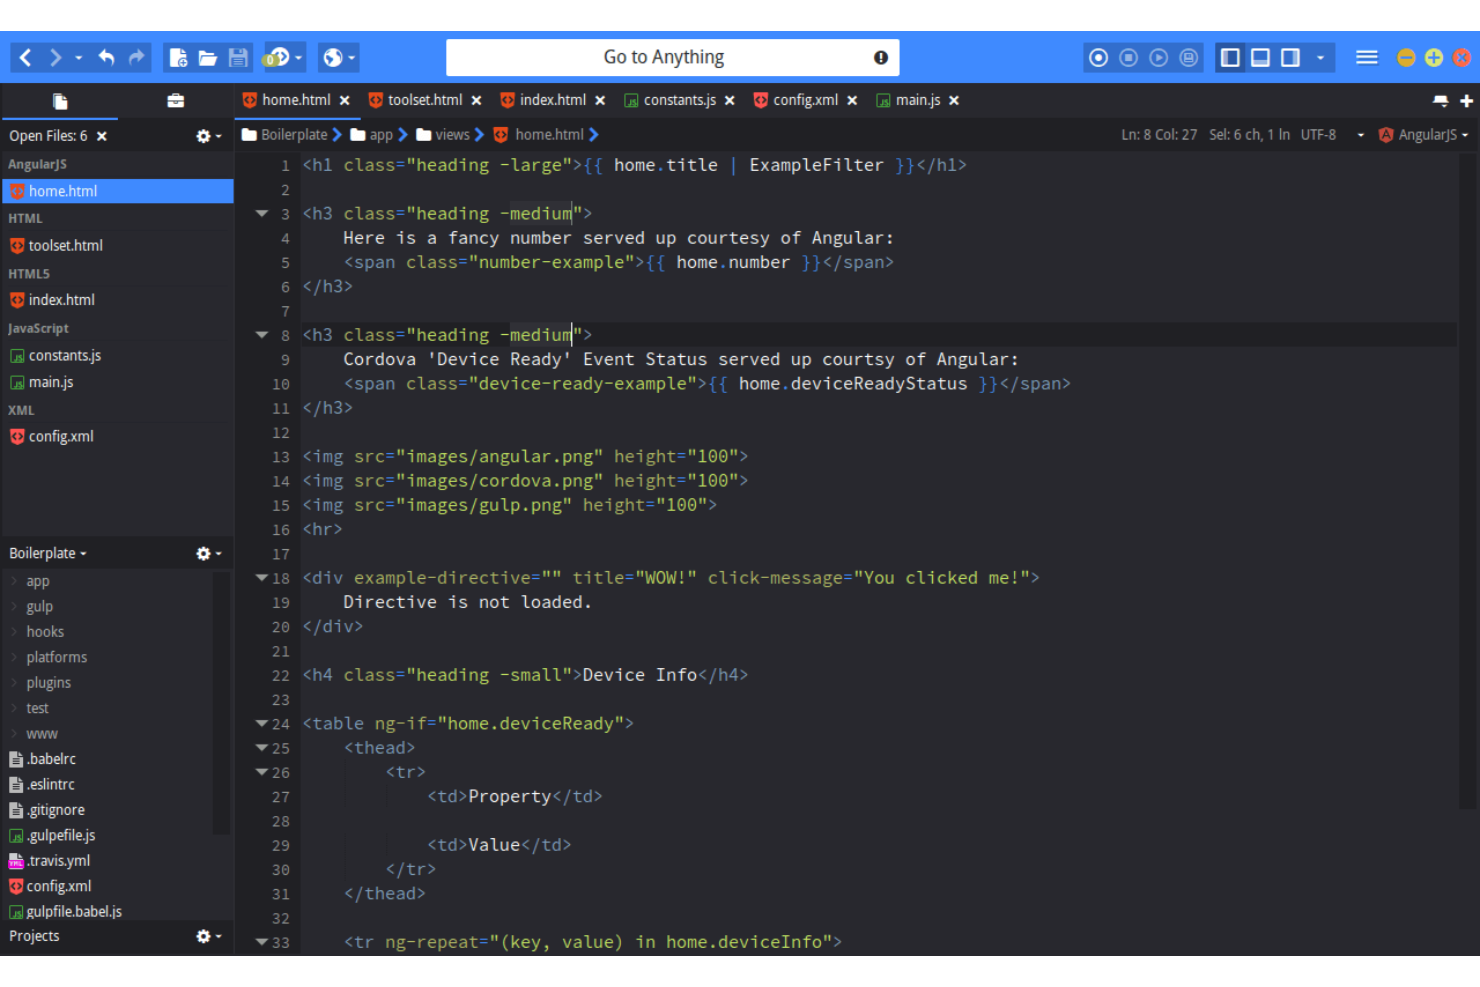This screenshot has width=1480, height=987.
Task: Click the globe browser preview icon
Action: coord(333,58)
